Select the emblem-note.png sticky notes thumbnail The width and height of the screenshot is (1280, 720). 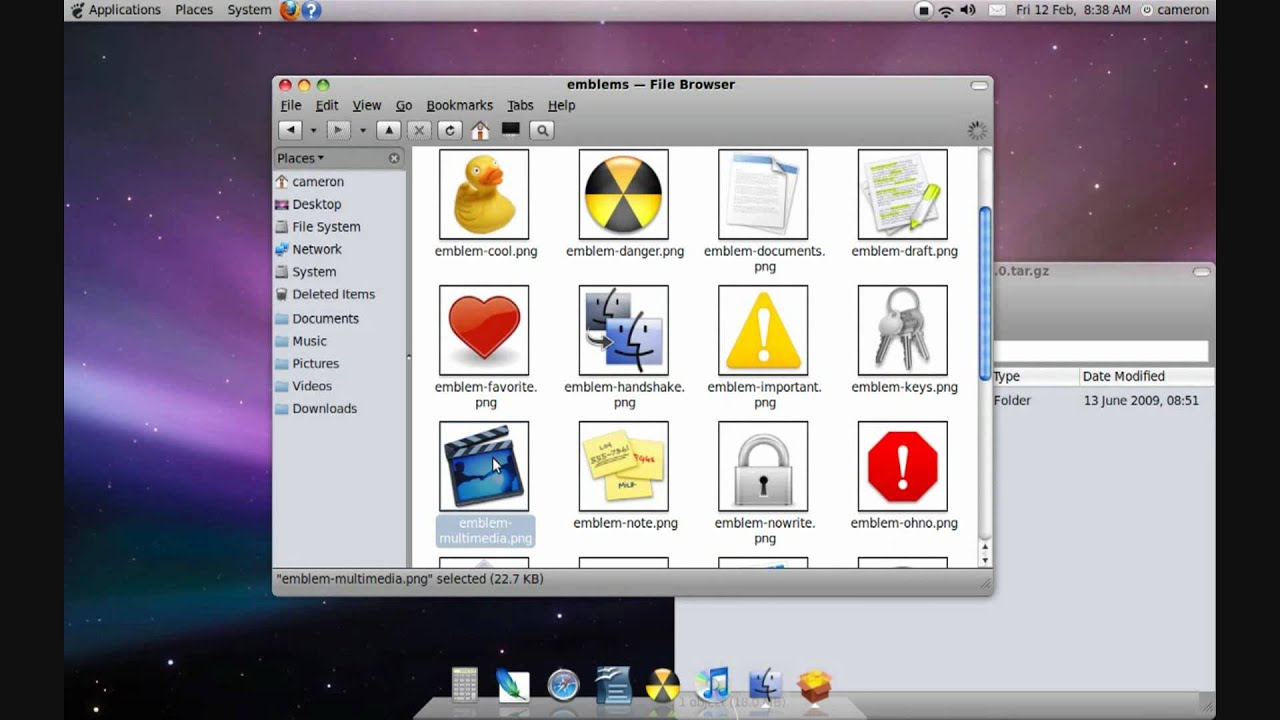coord(623,466)
